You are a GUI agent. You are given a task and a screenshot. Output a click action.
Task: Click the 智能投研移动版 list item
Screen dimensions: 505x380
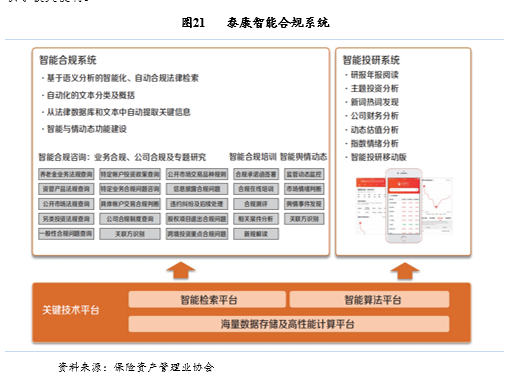[x=376, y=157]
